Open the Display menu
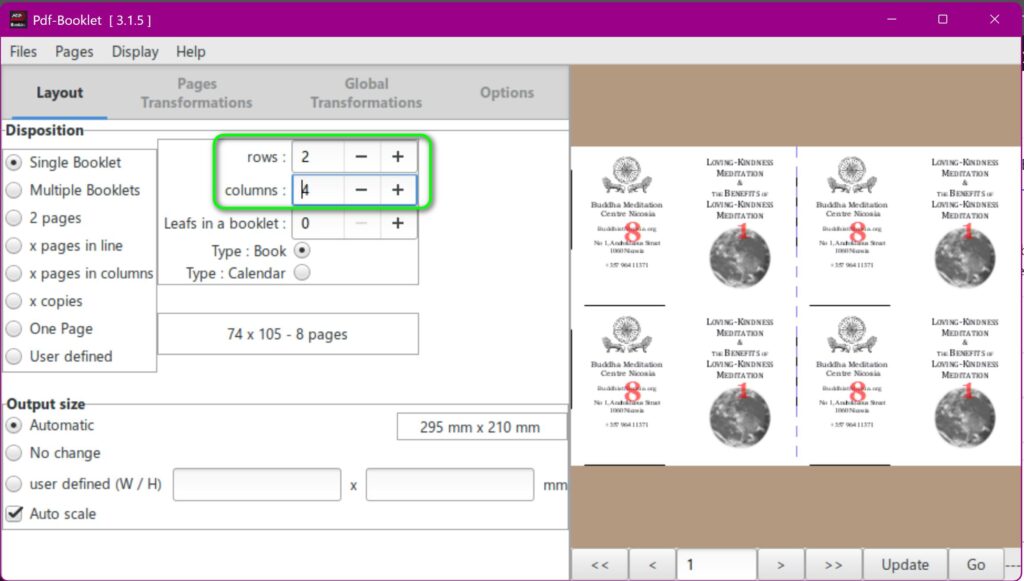This screenshot has height=581, width=1024. point(135,52)
